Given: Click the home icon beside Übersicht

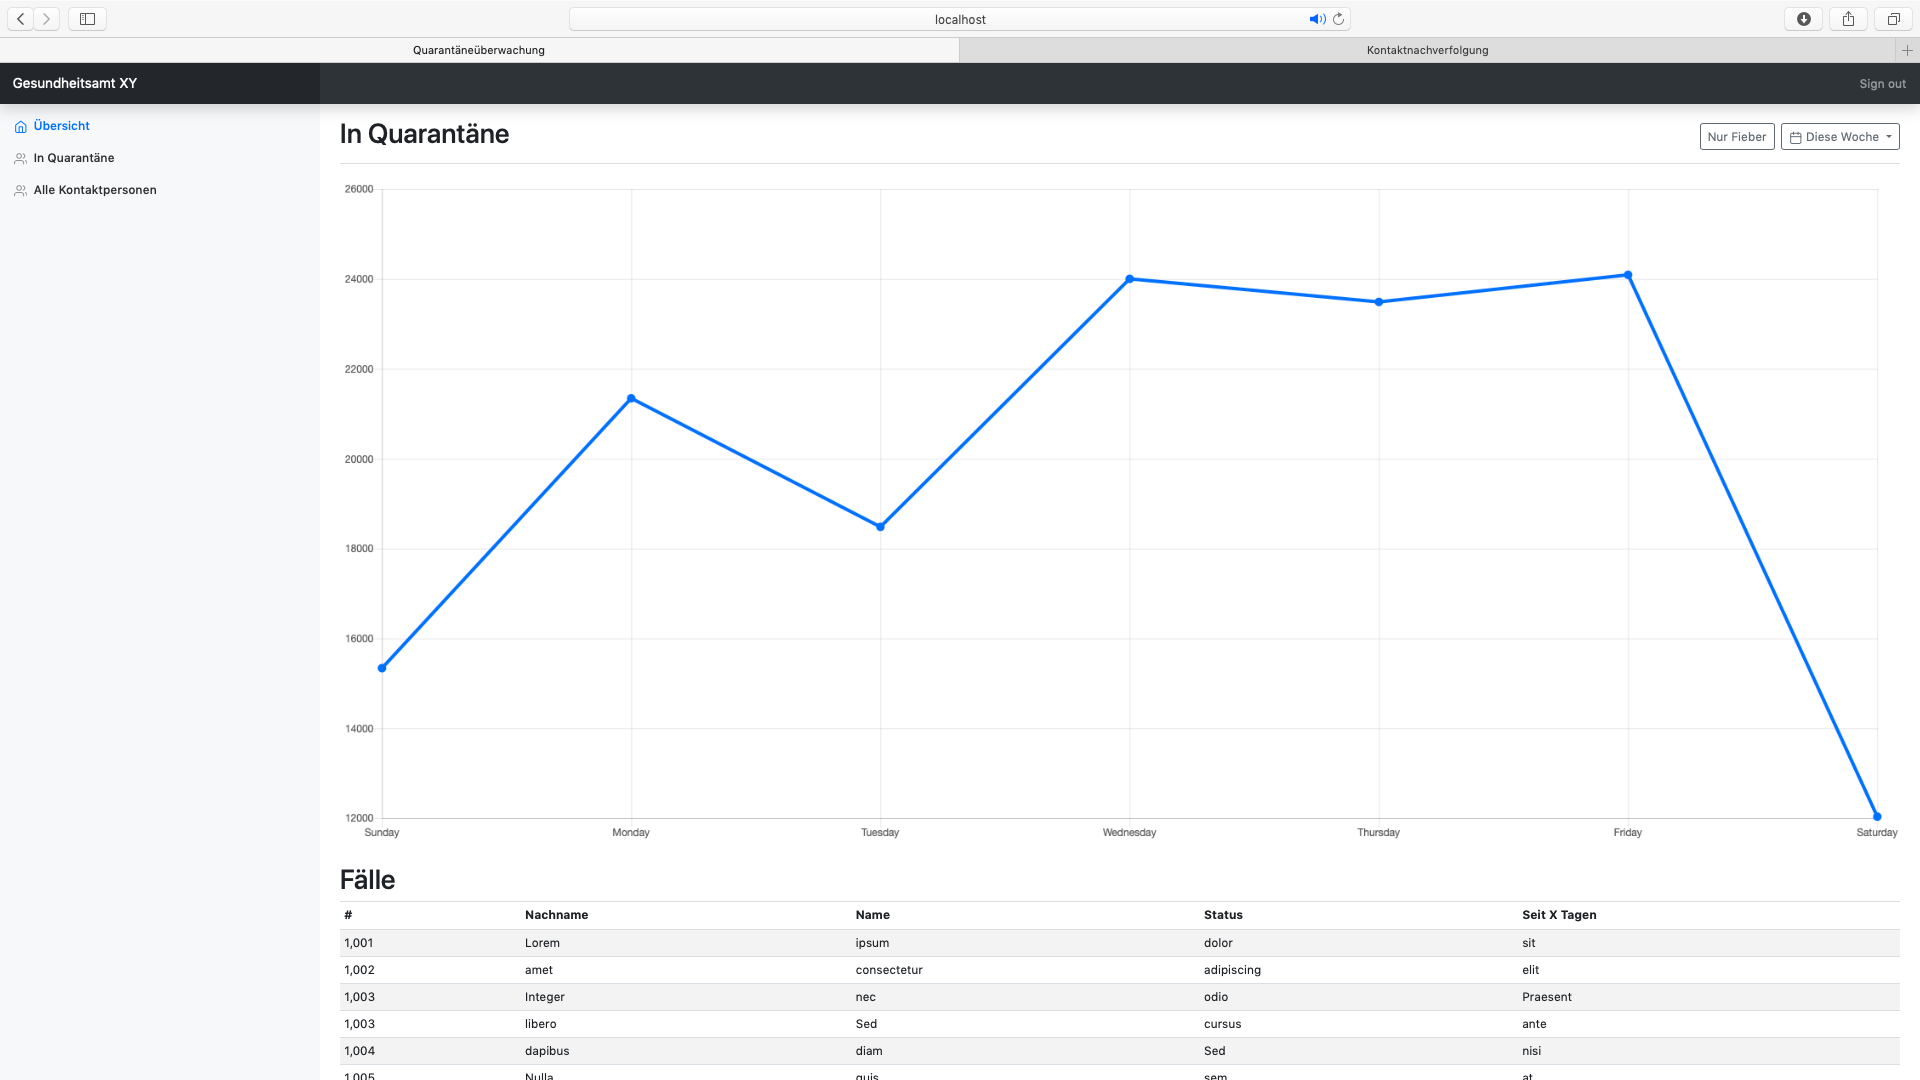Looking at the screenshot, I should pyautogui.click(x=20, y=127).
